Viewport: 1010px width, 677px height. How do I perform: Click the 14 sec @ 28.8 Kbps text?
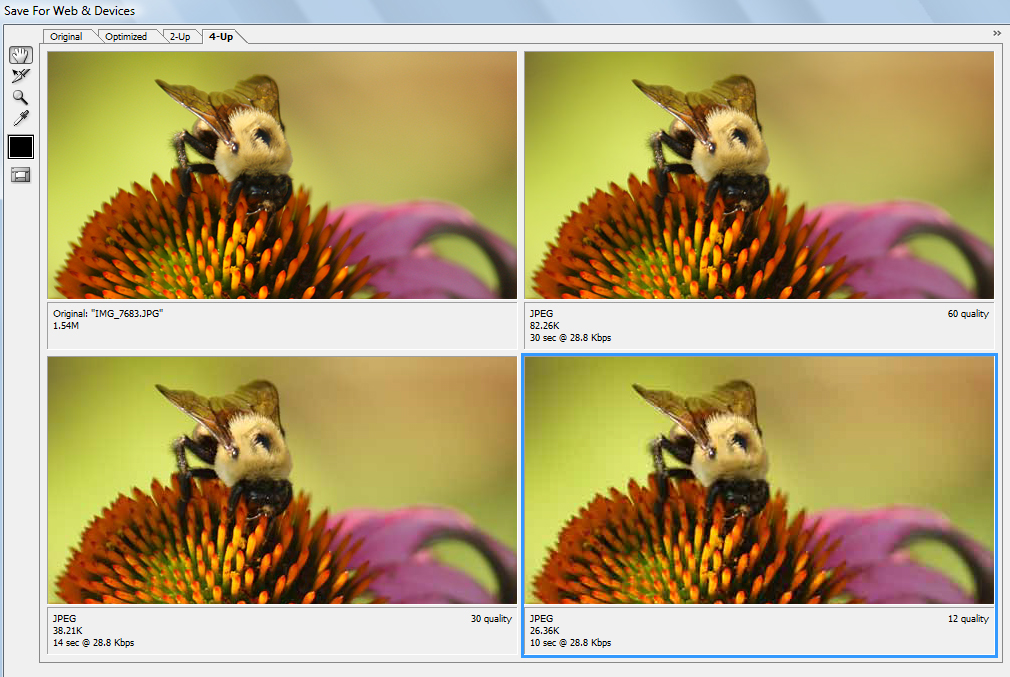93,642
